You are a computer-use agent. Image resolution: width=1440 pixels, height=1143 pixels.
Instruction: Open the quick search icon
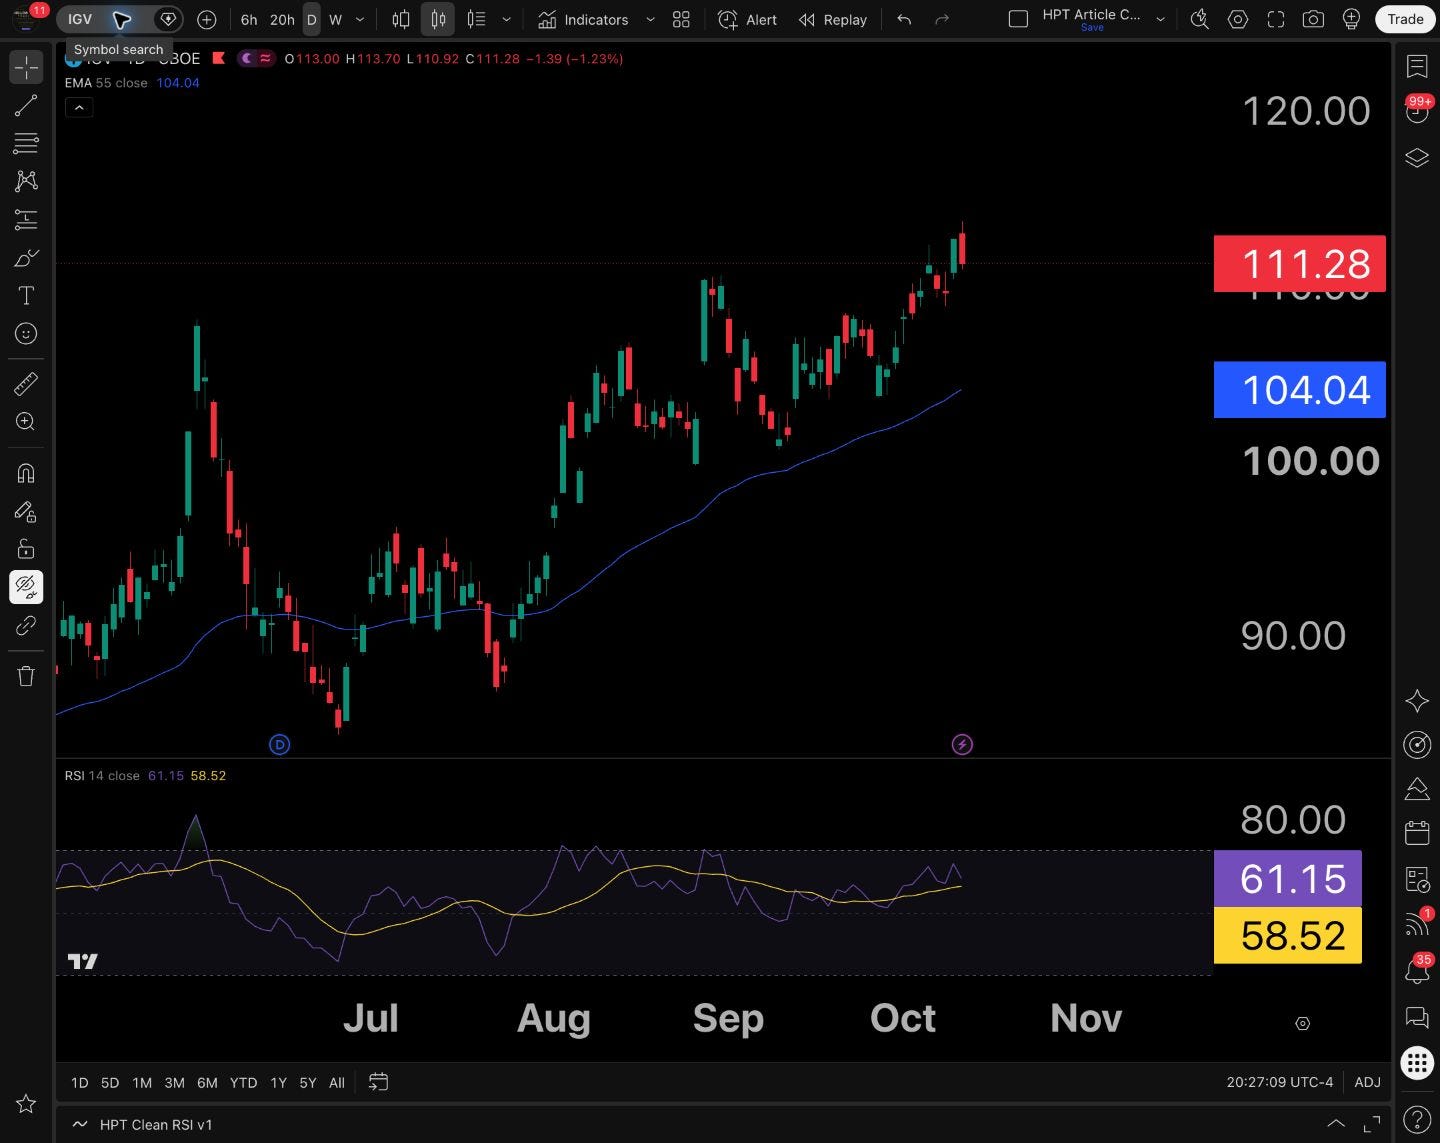(x=1200, y=19)
